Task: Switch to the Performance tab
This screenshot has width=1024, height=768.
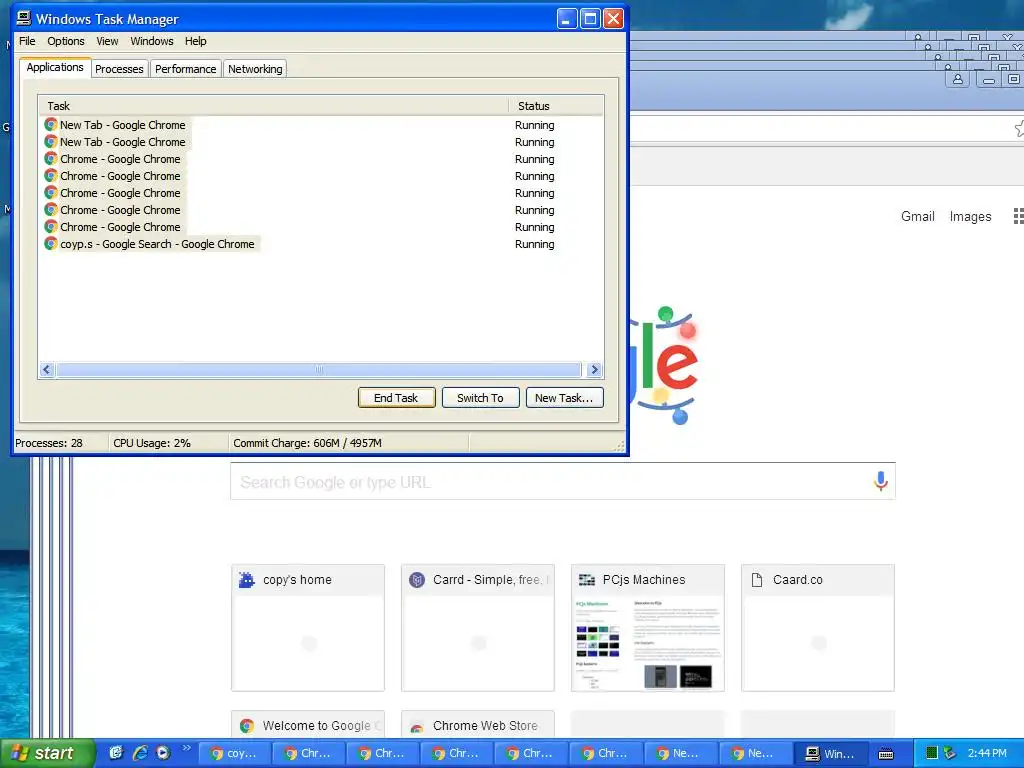Action: pos(185,69)
